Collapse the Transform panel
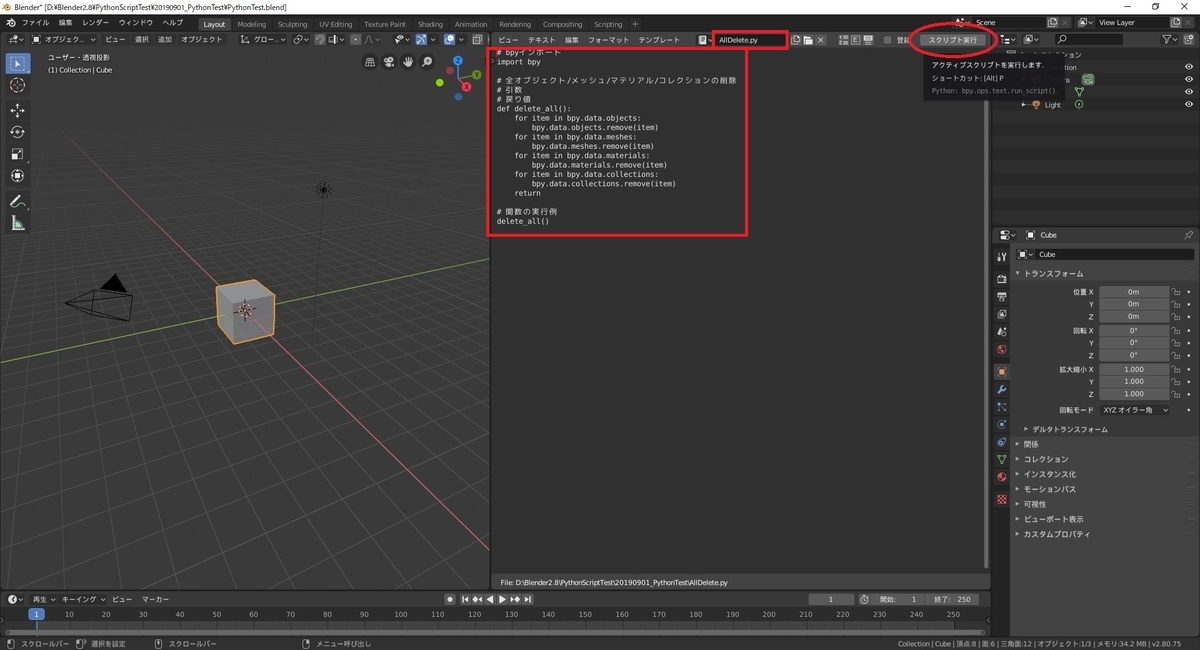 click(x=1051, y=273)
